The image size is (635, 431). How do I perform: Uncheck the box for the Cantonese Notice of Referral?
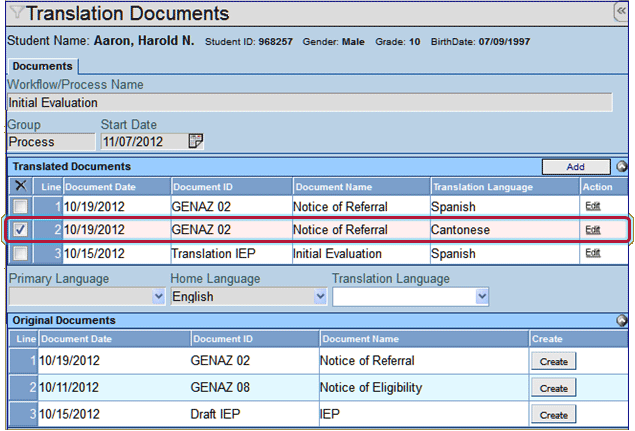point(20,230)
